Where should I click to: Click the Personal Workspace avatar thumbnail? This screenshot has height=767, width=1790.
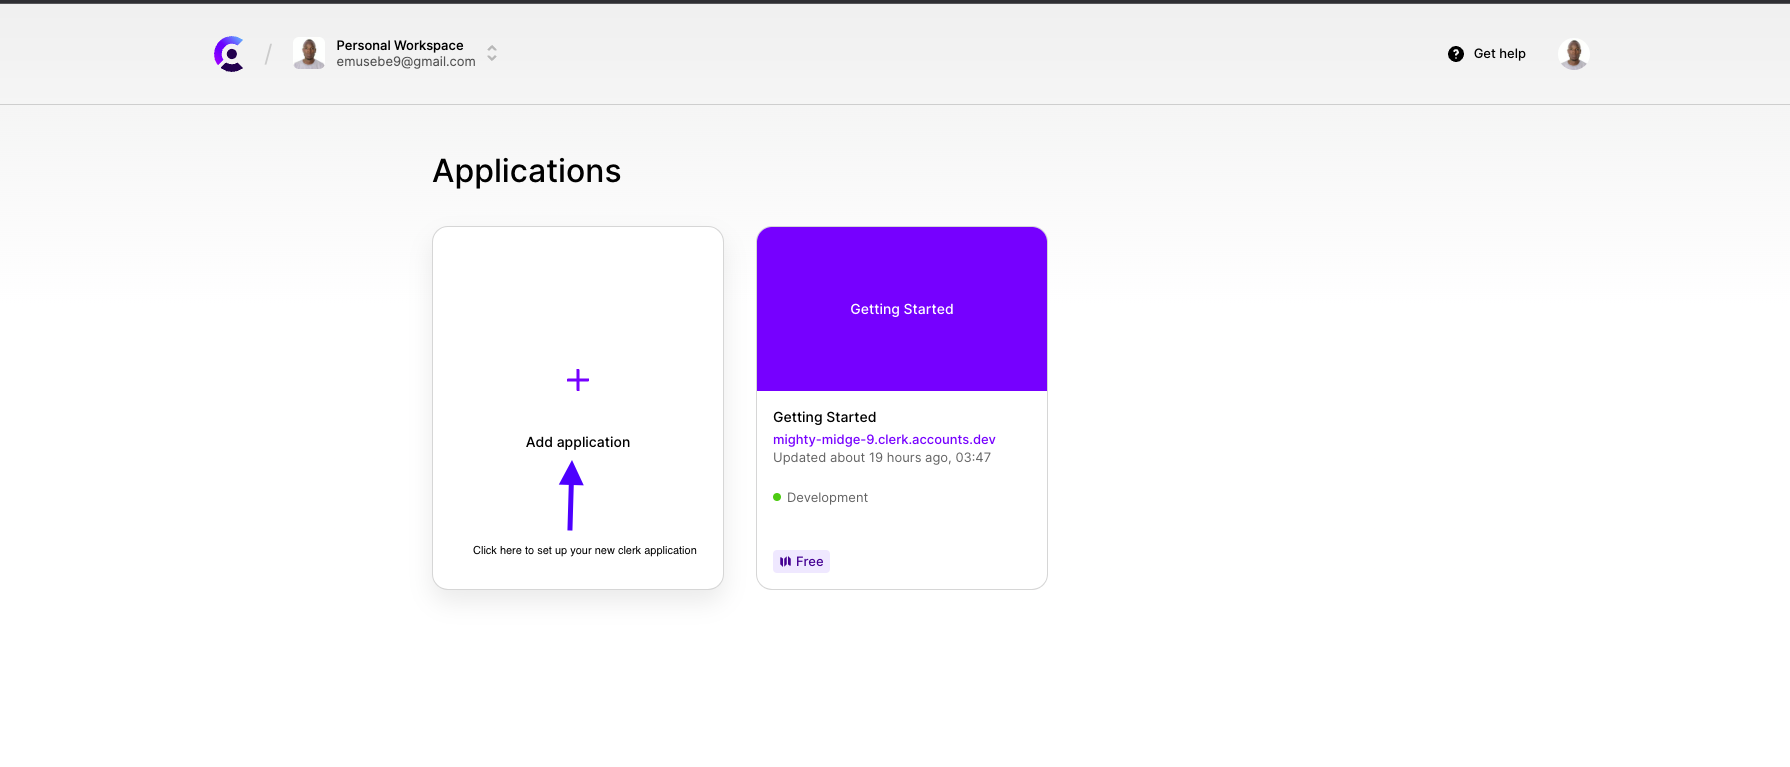309,53
